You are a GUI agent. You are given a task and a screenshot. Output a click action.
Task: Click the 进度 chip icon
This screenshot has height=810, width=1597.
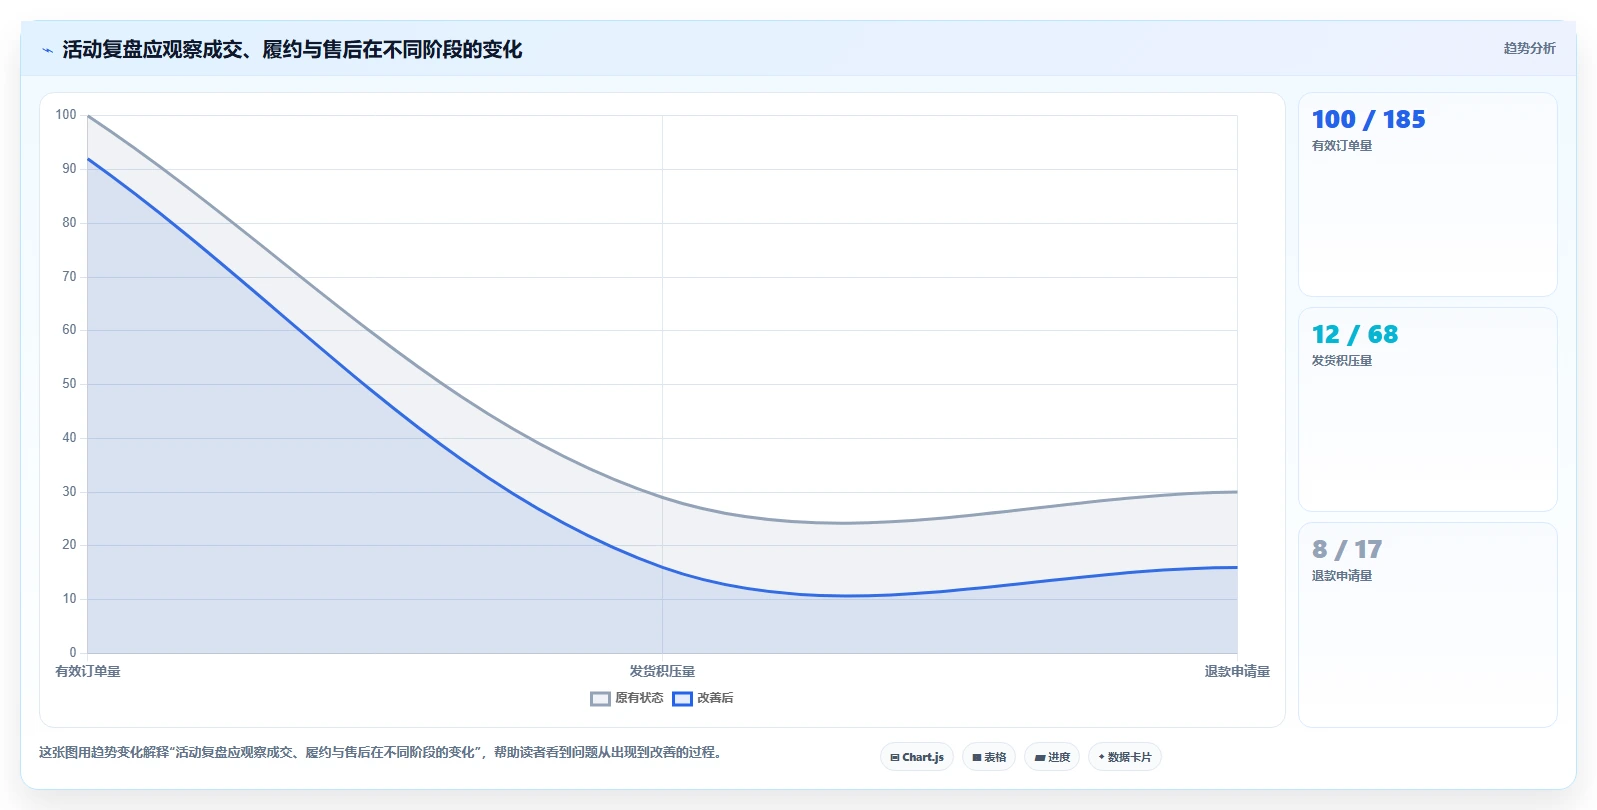1040,758
